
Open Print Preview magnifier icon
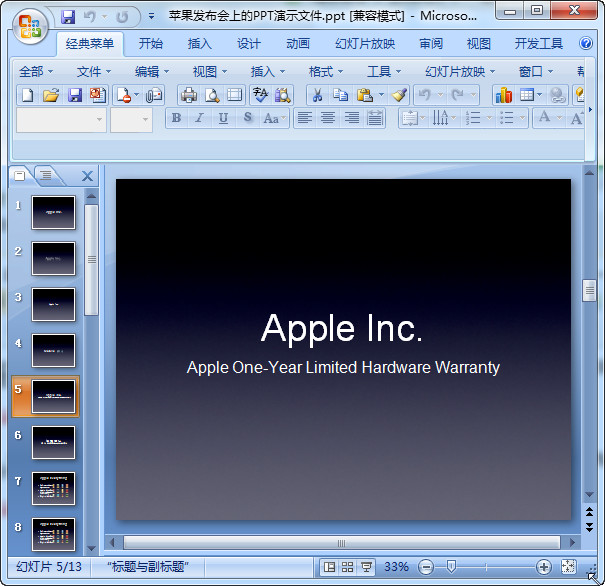coord(212,95)
